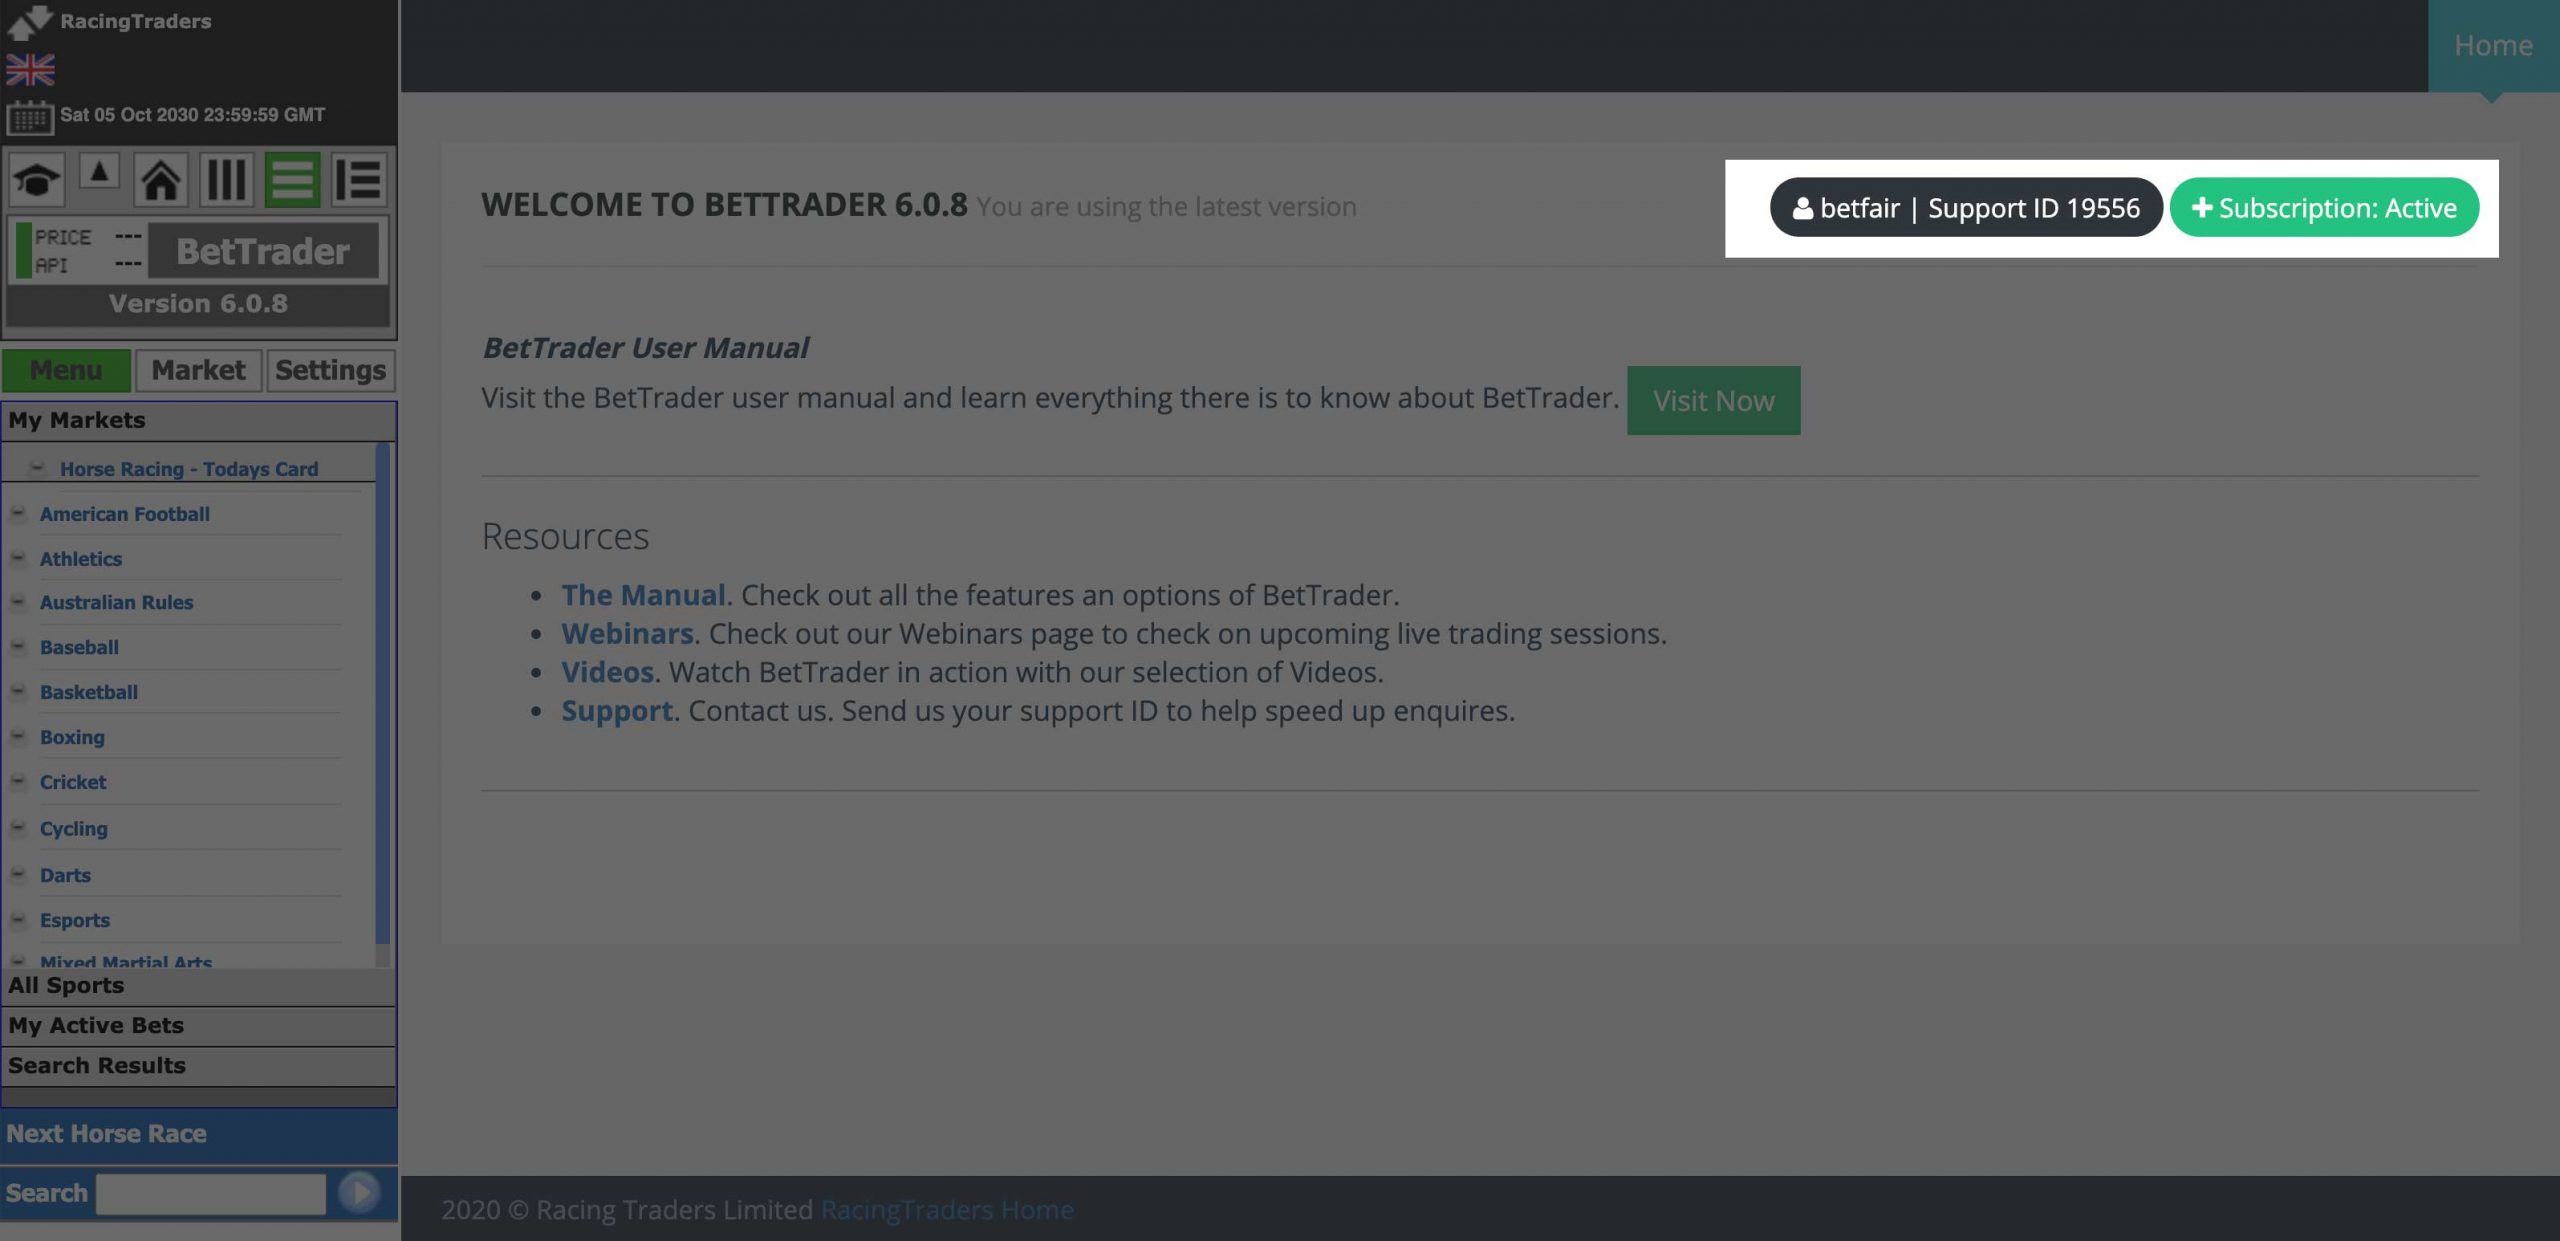Expand the Esports sports category
This screenshot has width=2560, height=1241.
(x=18, y=920)
